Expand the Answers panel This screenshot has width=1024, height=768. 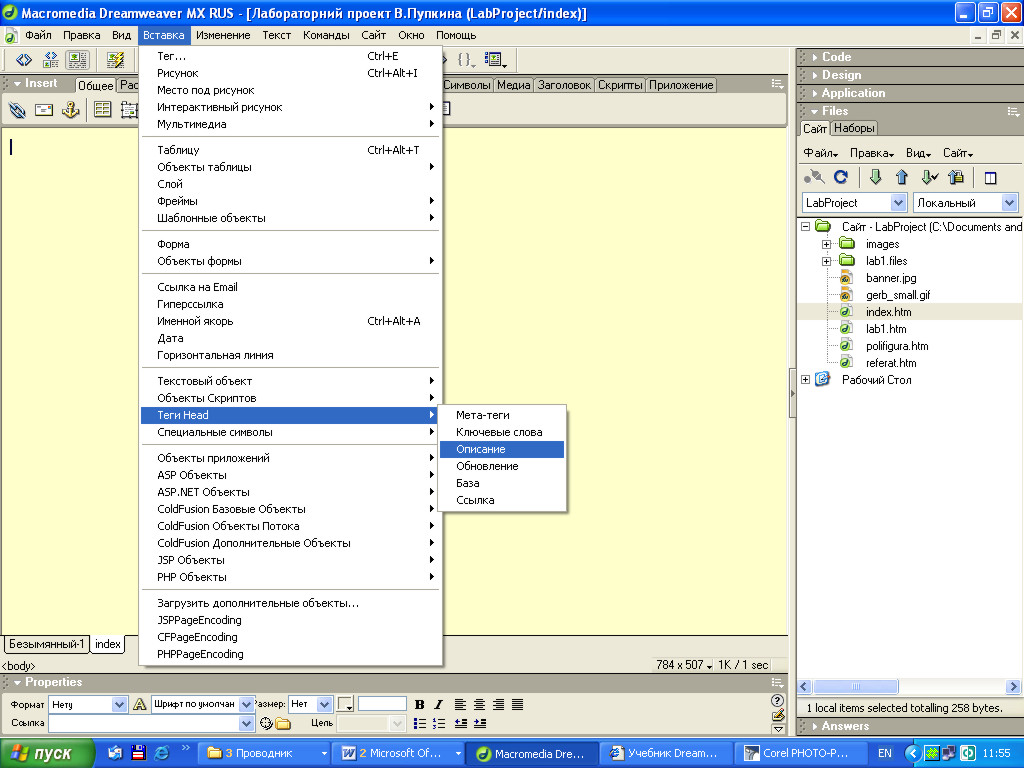pyautogui.click(x=815, y=726)
